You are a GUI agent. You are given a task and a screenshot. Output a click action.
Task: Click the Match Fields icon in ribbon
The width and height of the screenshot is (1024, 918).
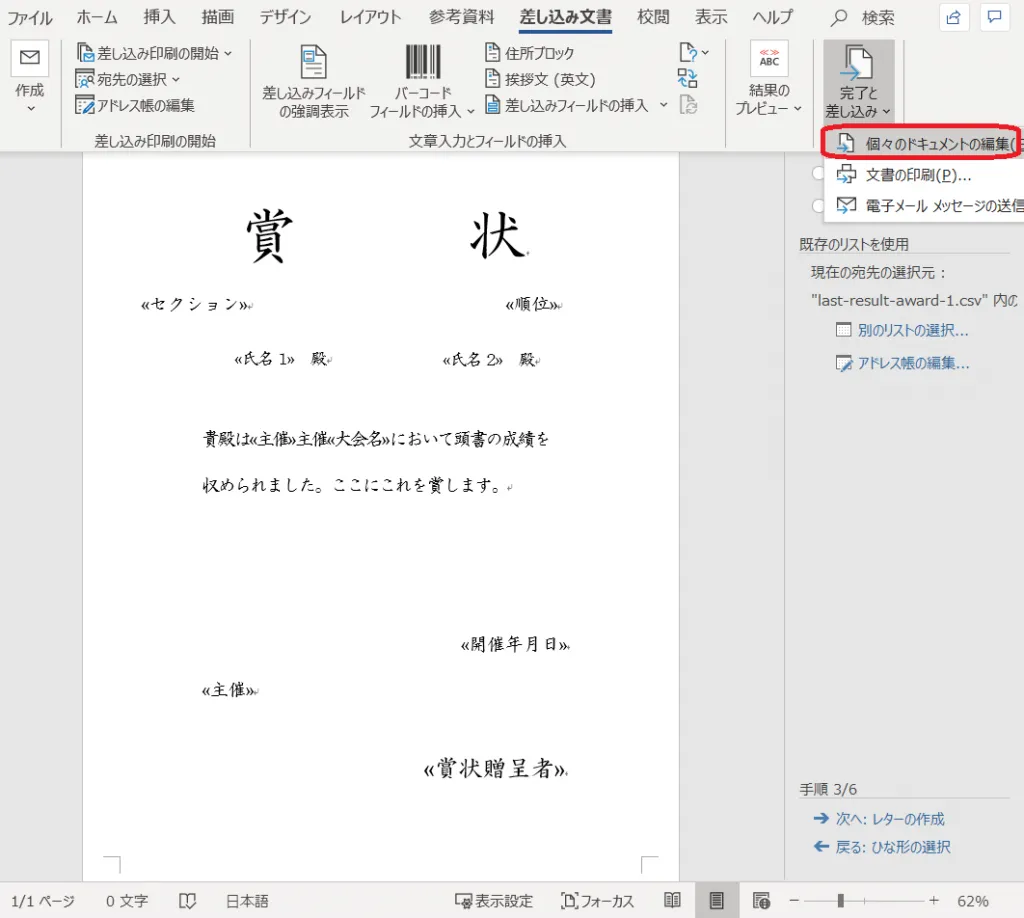pyautogui.click(x=687, y=78)
